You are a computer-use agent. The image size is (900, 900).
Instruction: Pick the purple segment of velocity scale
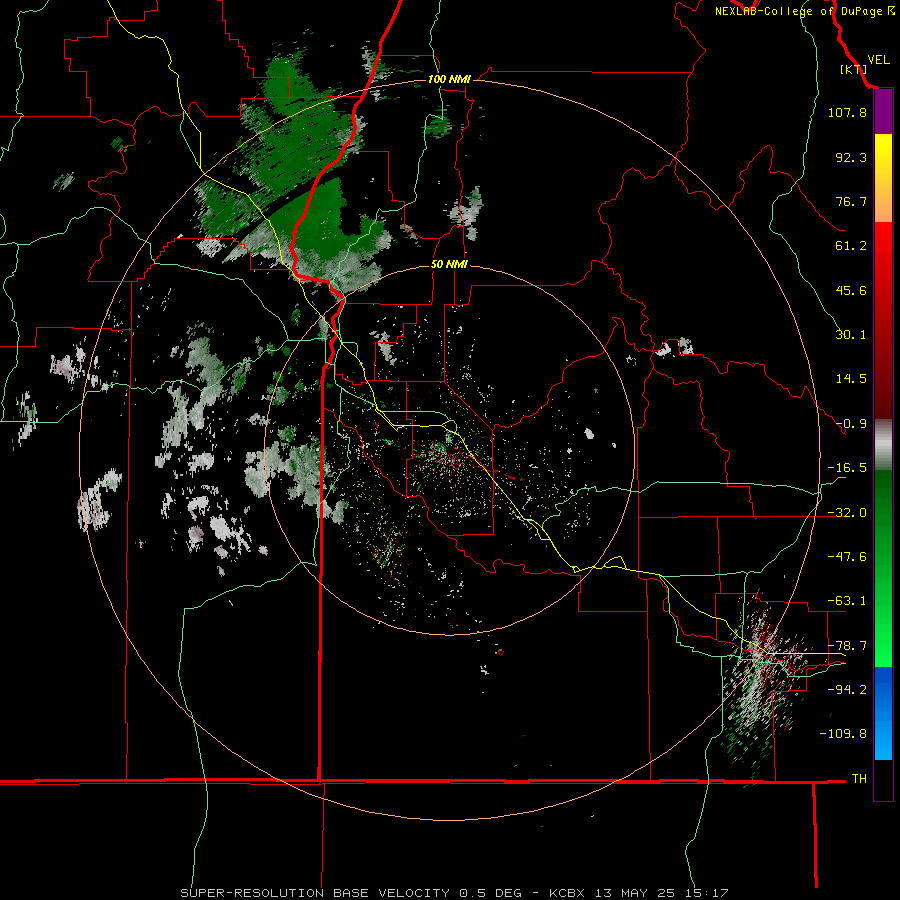[x=883, y=111]
